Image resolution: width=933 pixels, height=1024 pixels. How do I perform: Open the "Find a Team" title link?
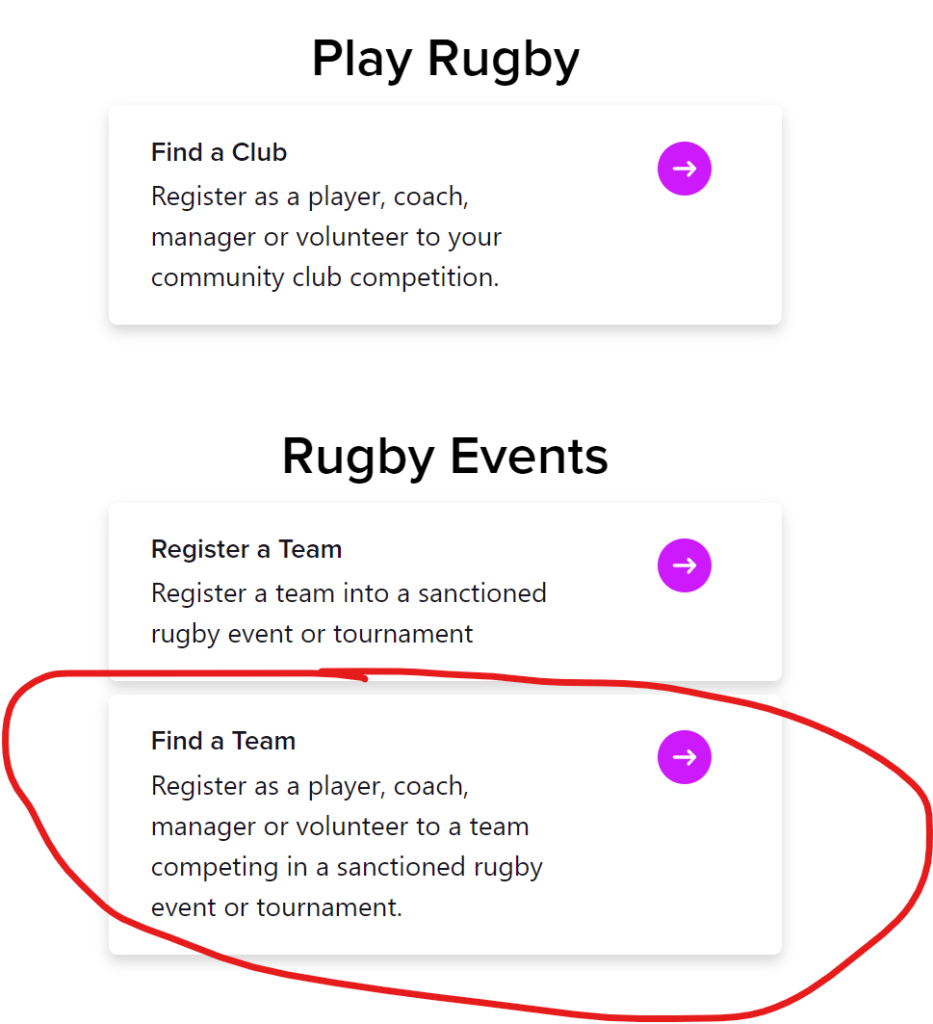pos(223,741)
